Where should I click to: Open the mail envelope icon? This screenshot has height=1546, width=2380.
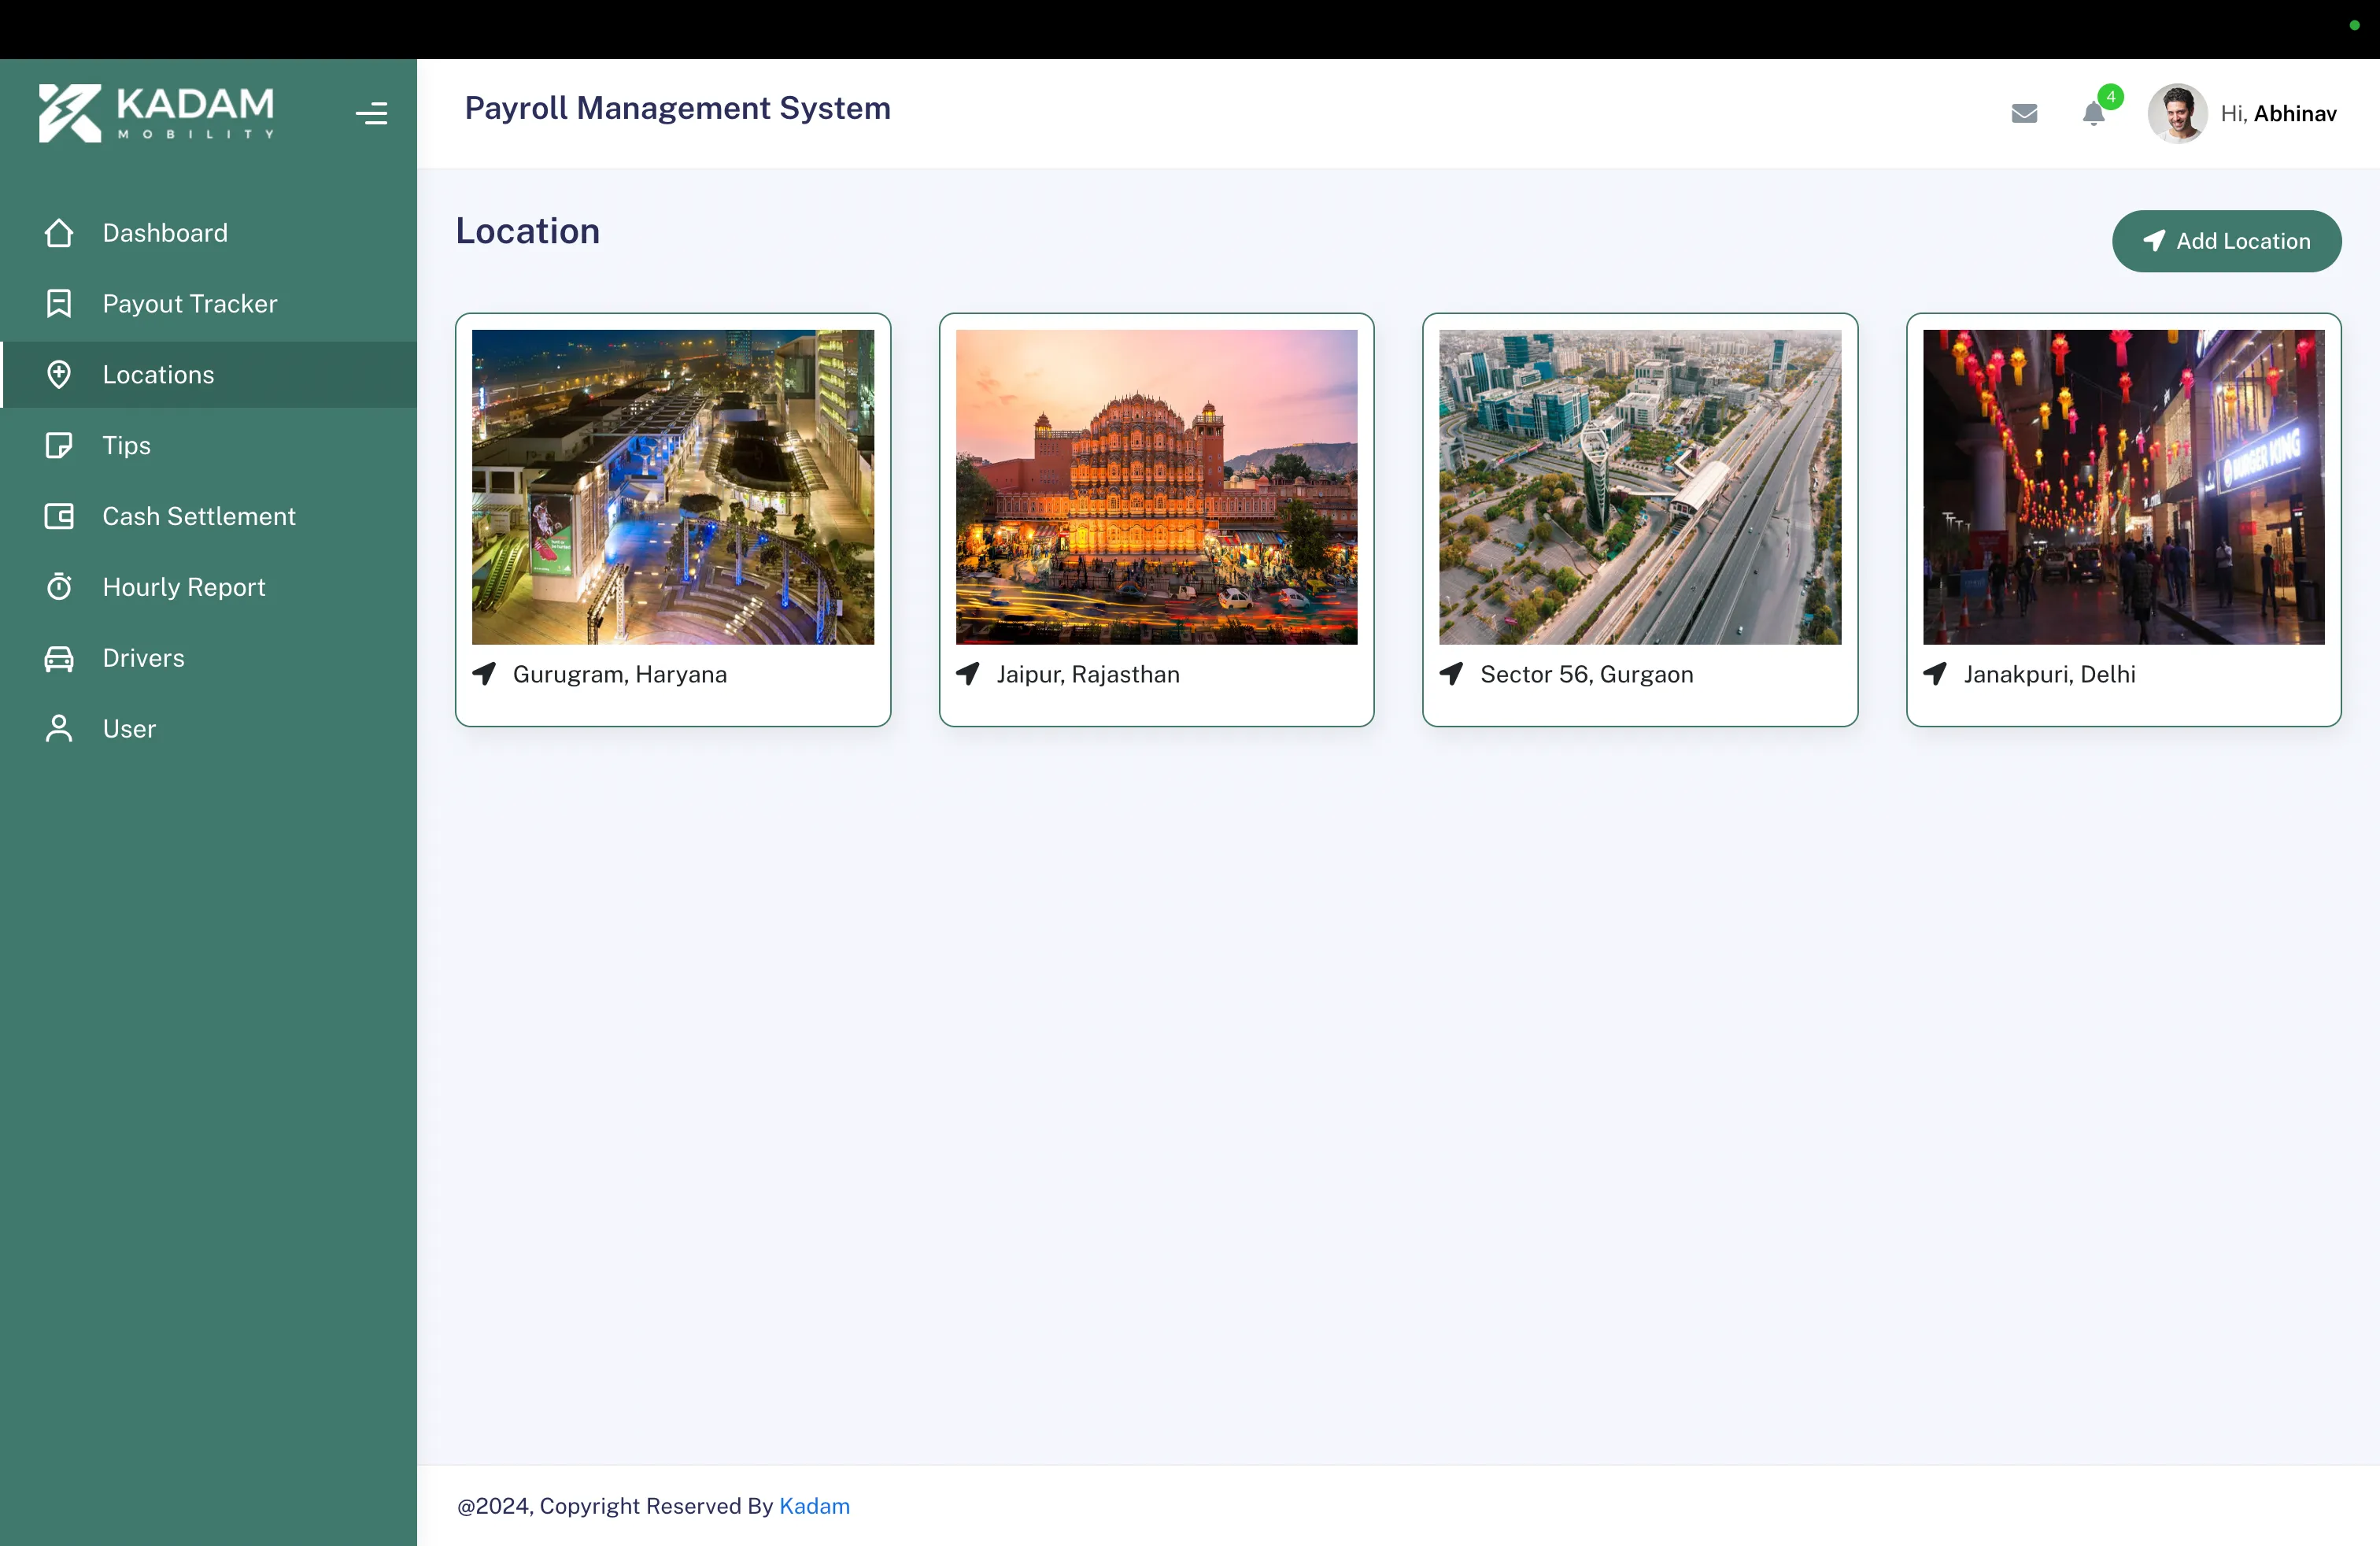pyautogui.click(x=2024, y=113)
